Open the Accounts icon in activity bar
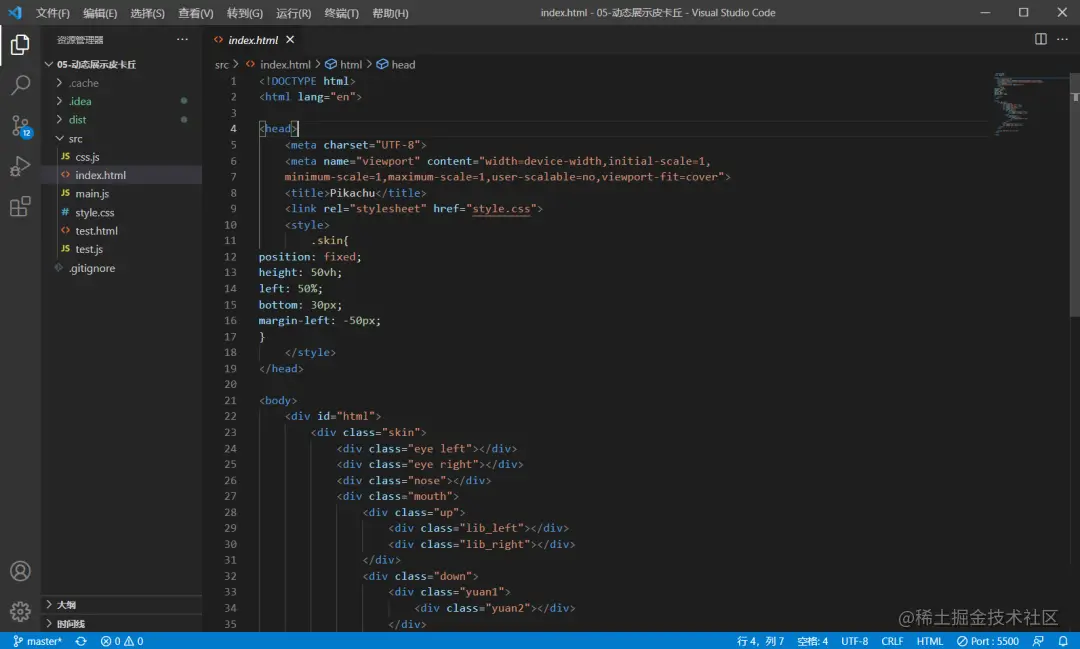The height and width of the screenshot is (649, 1080). click(20, 571)
